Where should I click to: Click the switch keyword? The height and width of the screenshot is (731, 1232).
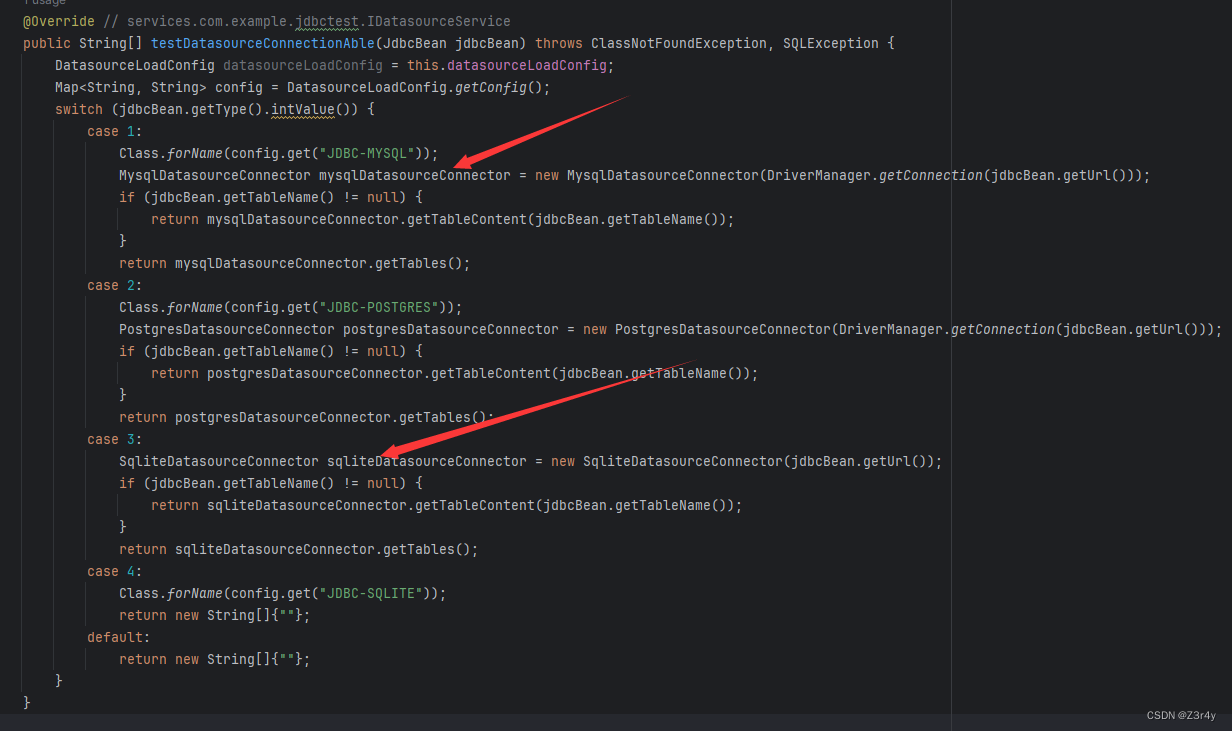point(79,109)
